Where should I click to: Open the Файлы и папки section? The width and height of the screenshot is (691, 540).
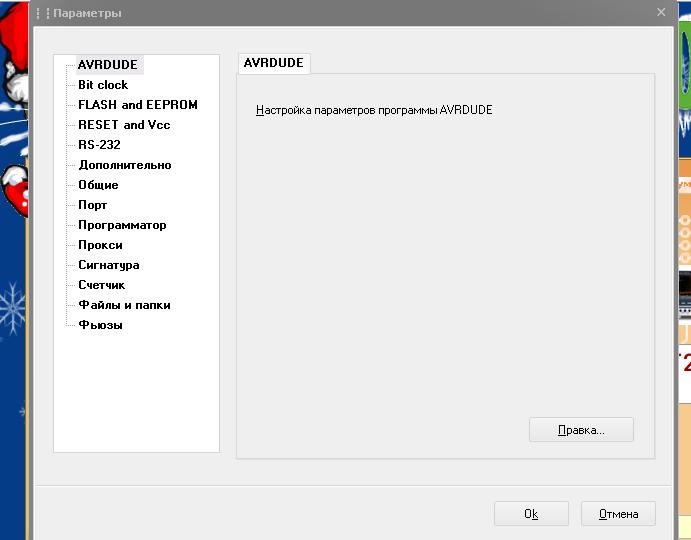click(124, 305)
